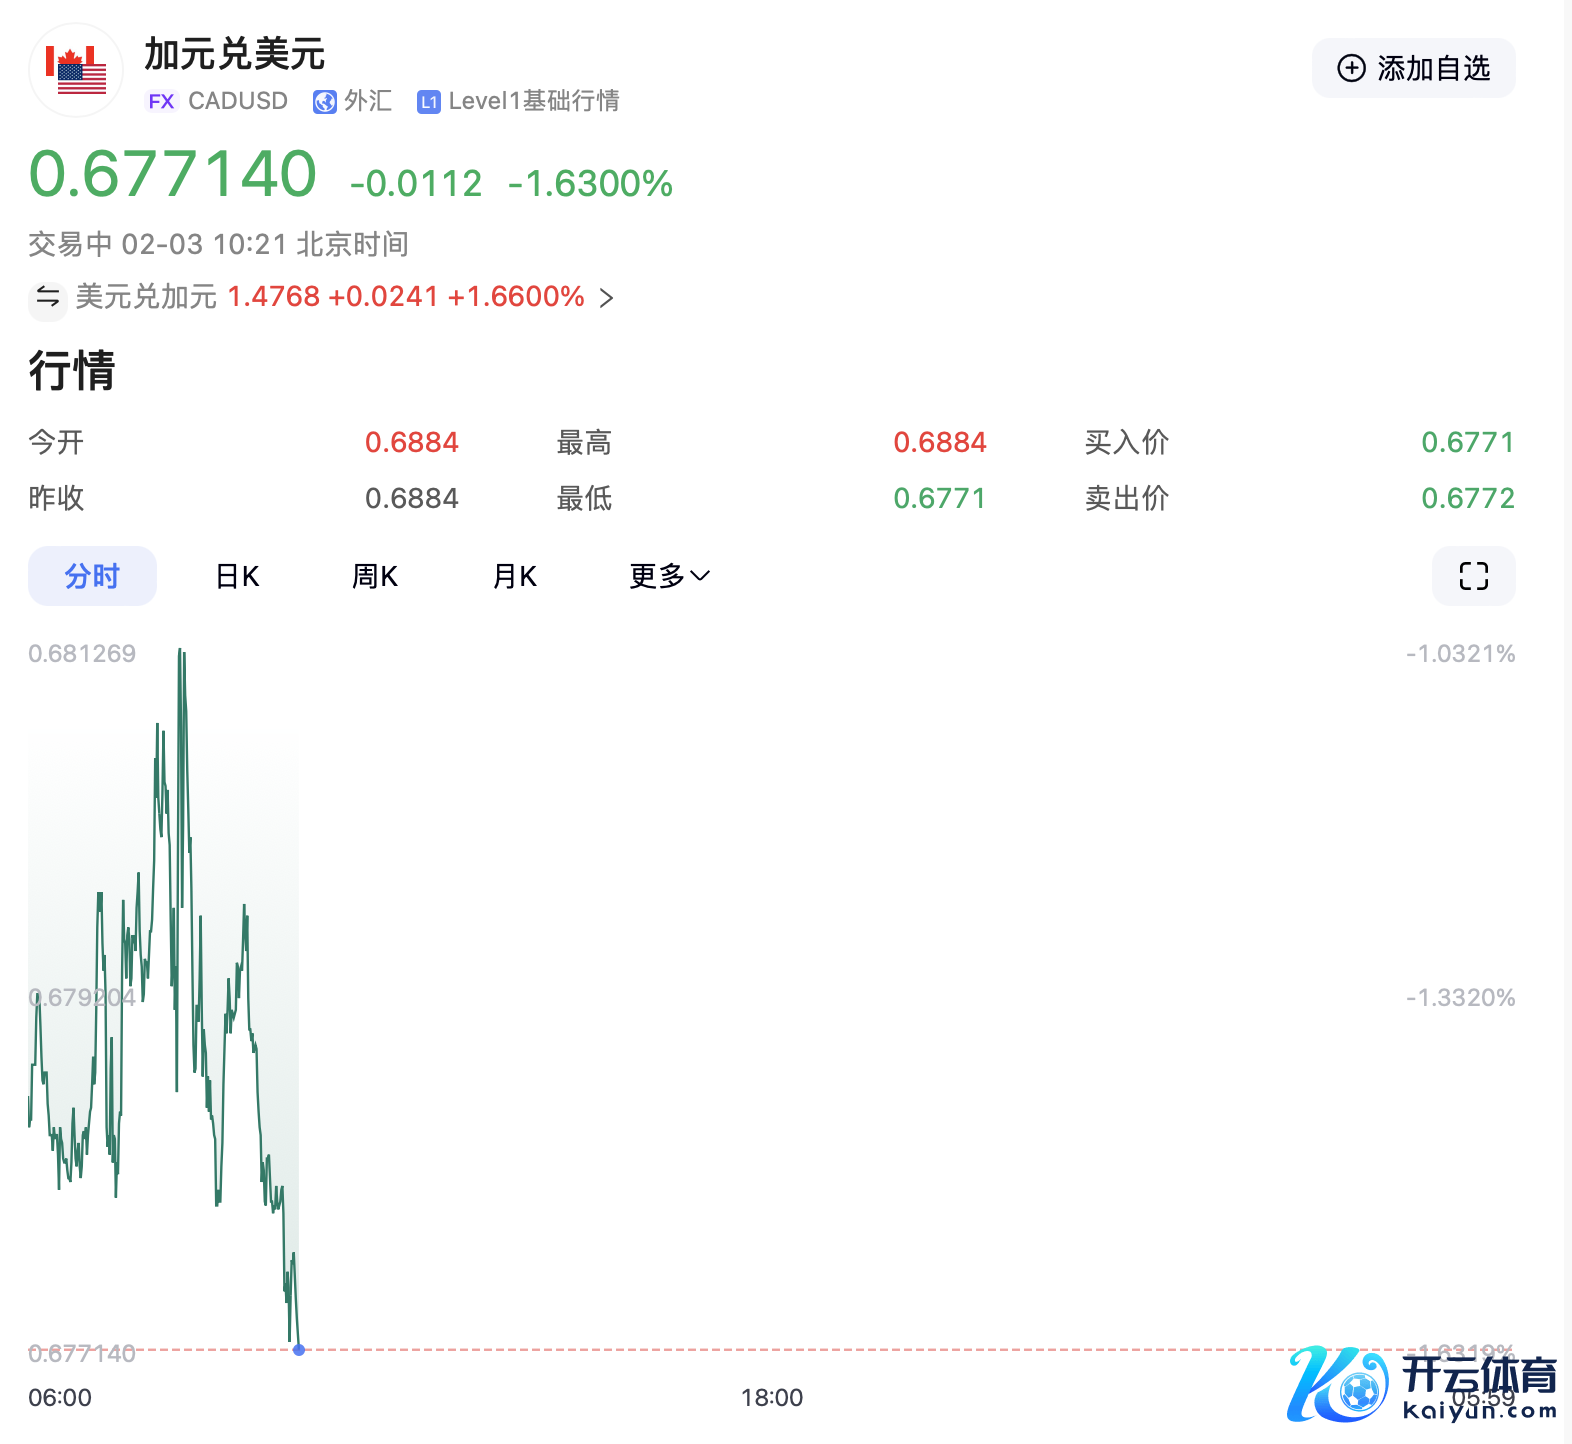Click the 0.677140 current price
This screenshot has width=1572, height=1444.
click(173, 174)
